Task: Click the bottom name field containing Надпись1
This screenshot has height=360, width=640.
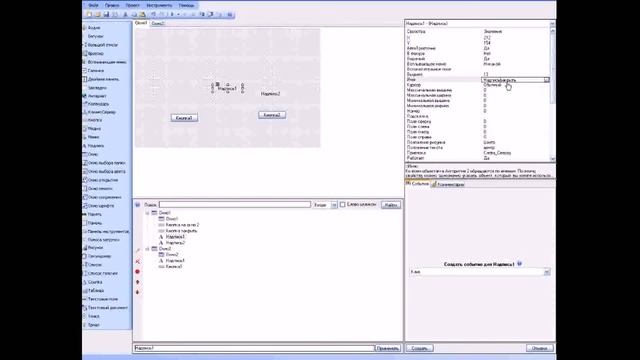Action: [254, 348]
